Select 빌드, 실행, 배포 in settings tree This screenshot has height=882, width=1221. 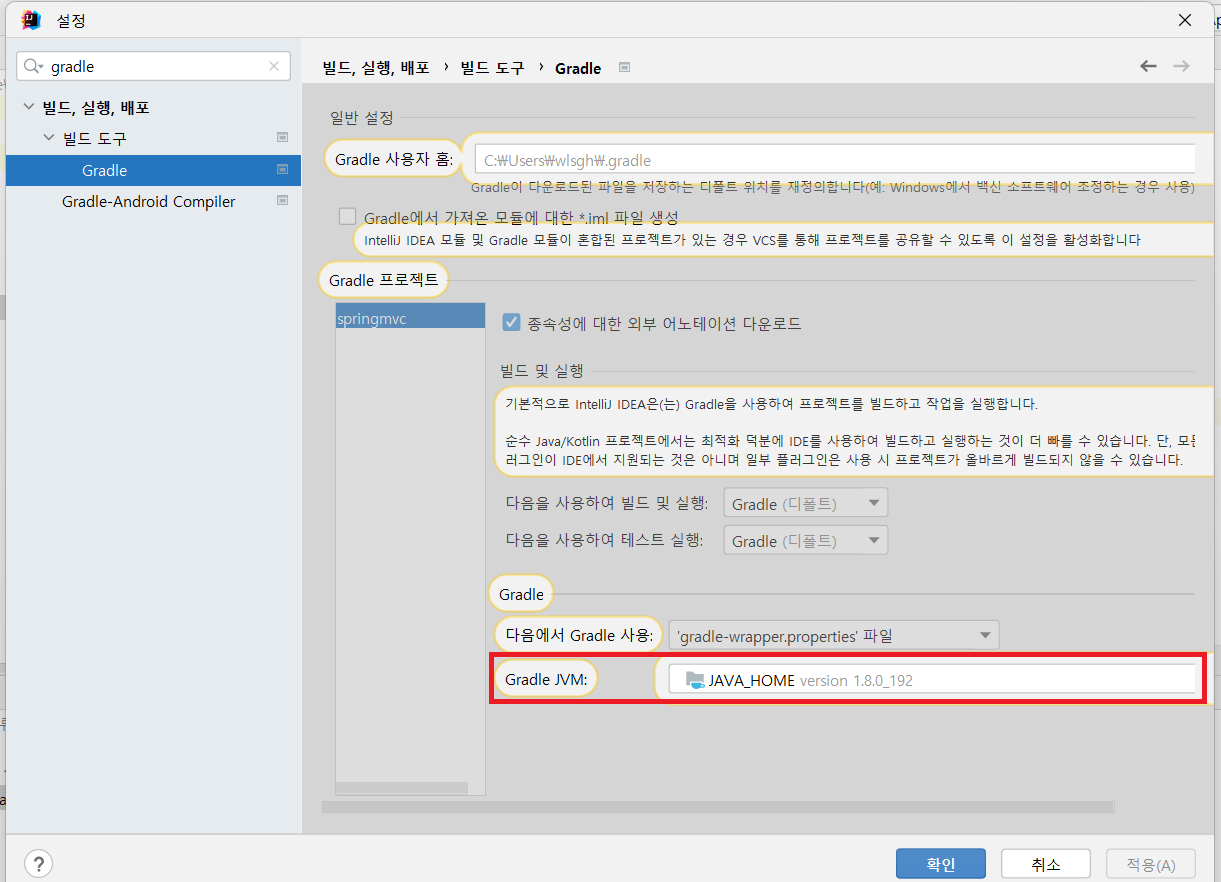pyautogui.click(x=96, y=107)
